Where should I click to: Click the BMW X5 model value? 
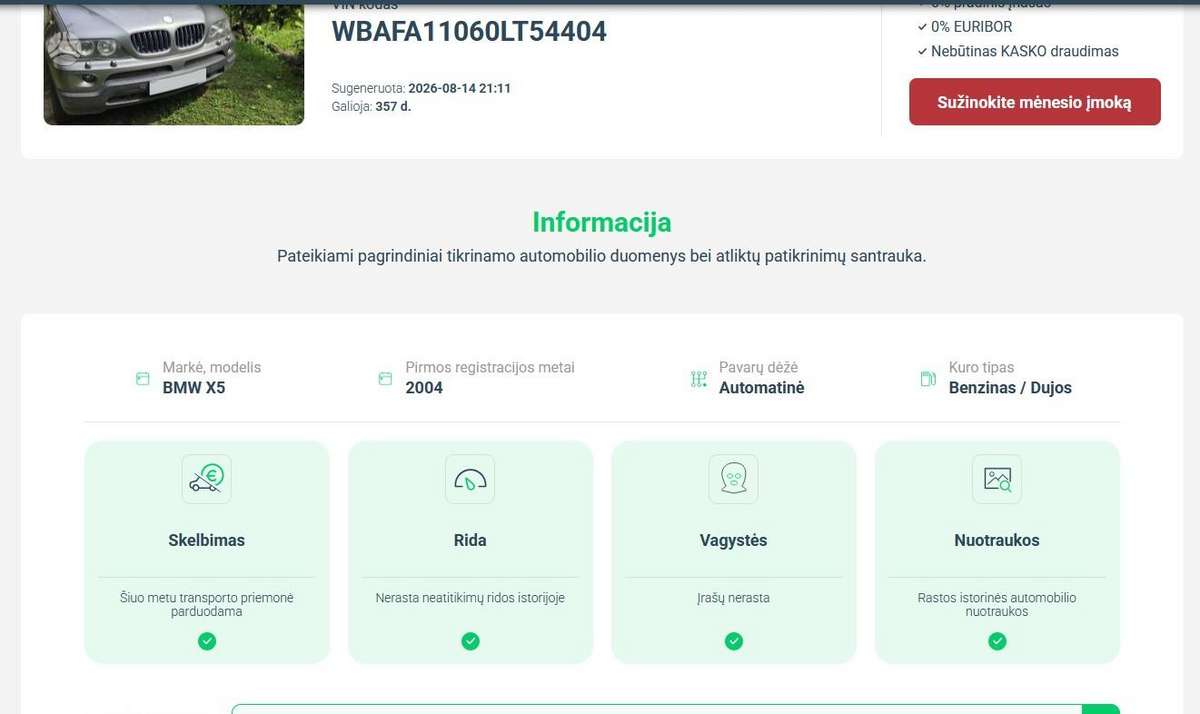(x=194, y=388)
